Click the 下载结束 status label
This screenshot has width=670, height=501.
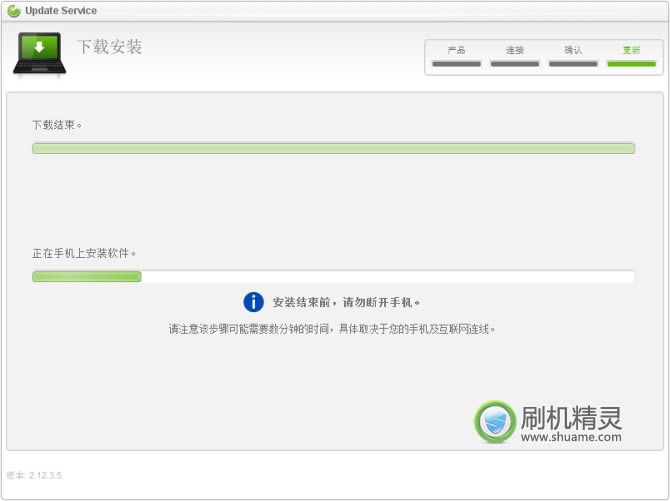[57, 125]
